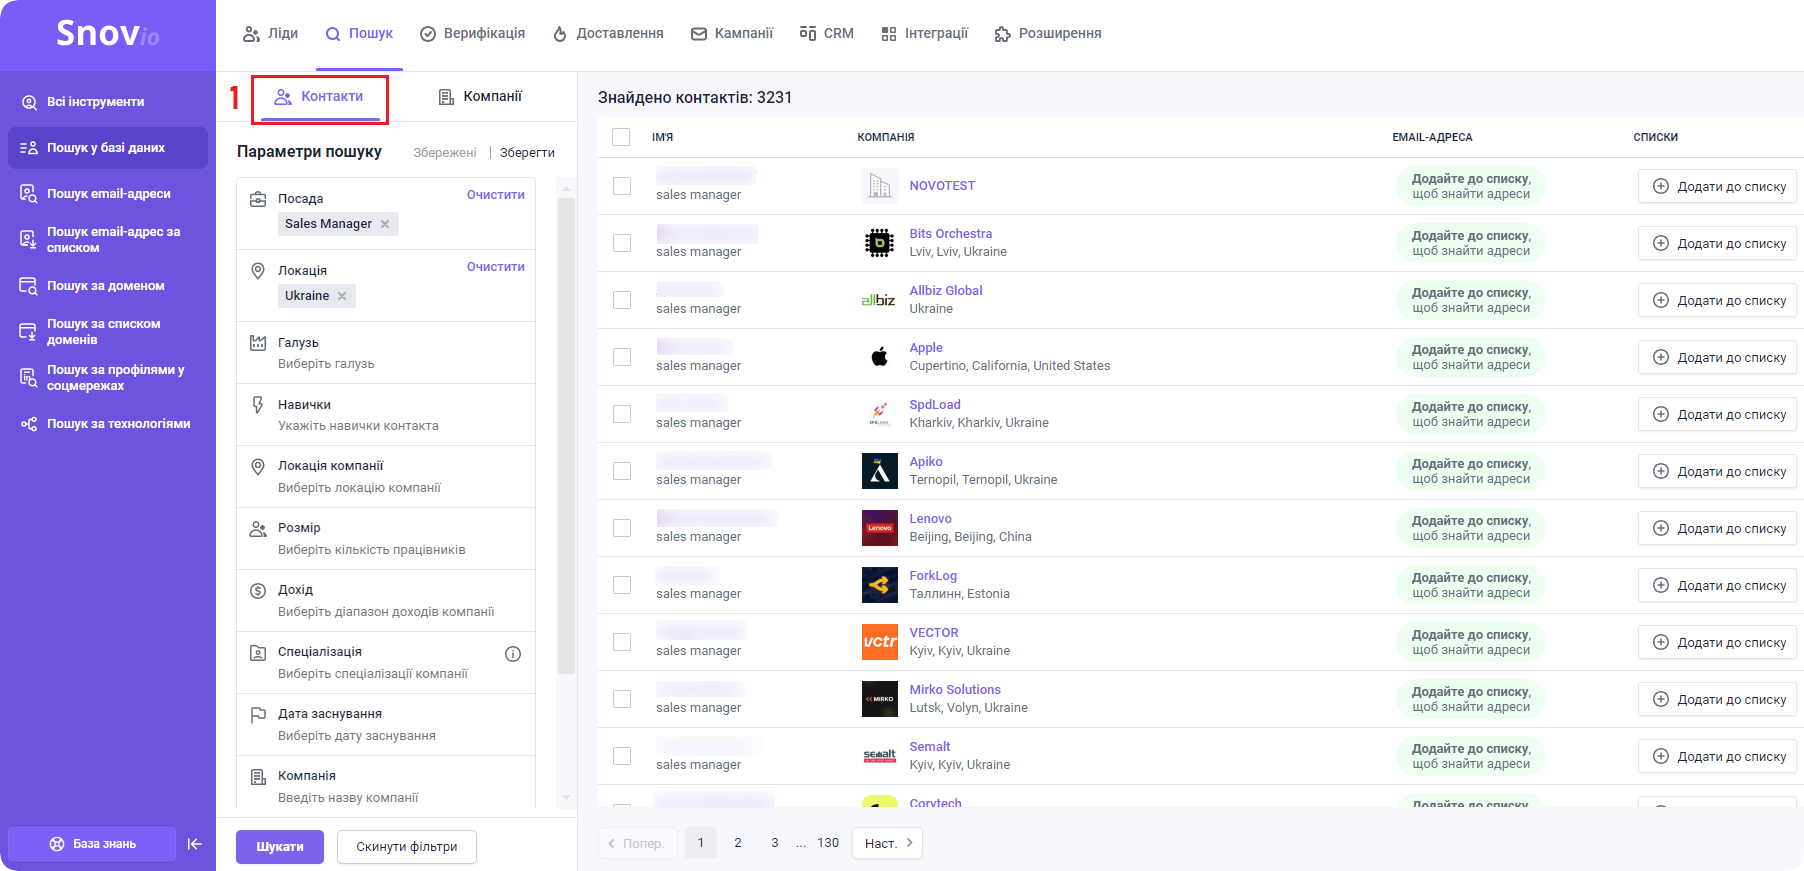Check the Apiko row checkbox
Viewport: 1804px width, 871px height.
click(622, 471)
